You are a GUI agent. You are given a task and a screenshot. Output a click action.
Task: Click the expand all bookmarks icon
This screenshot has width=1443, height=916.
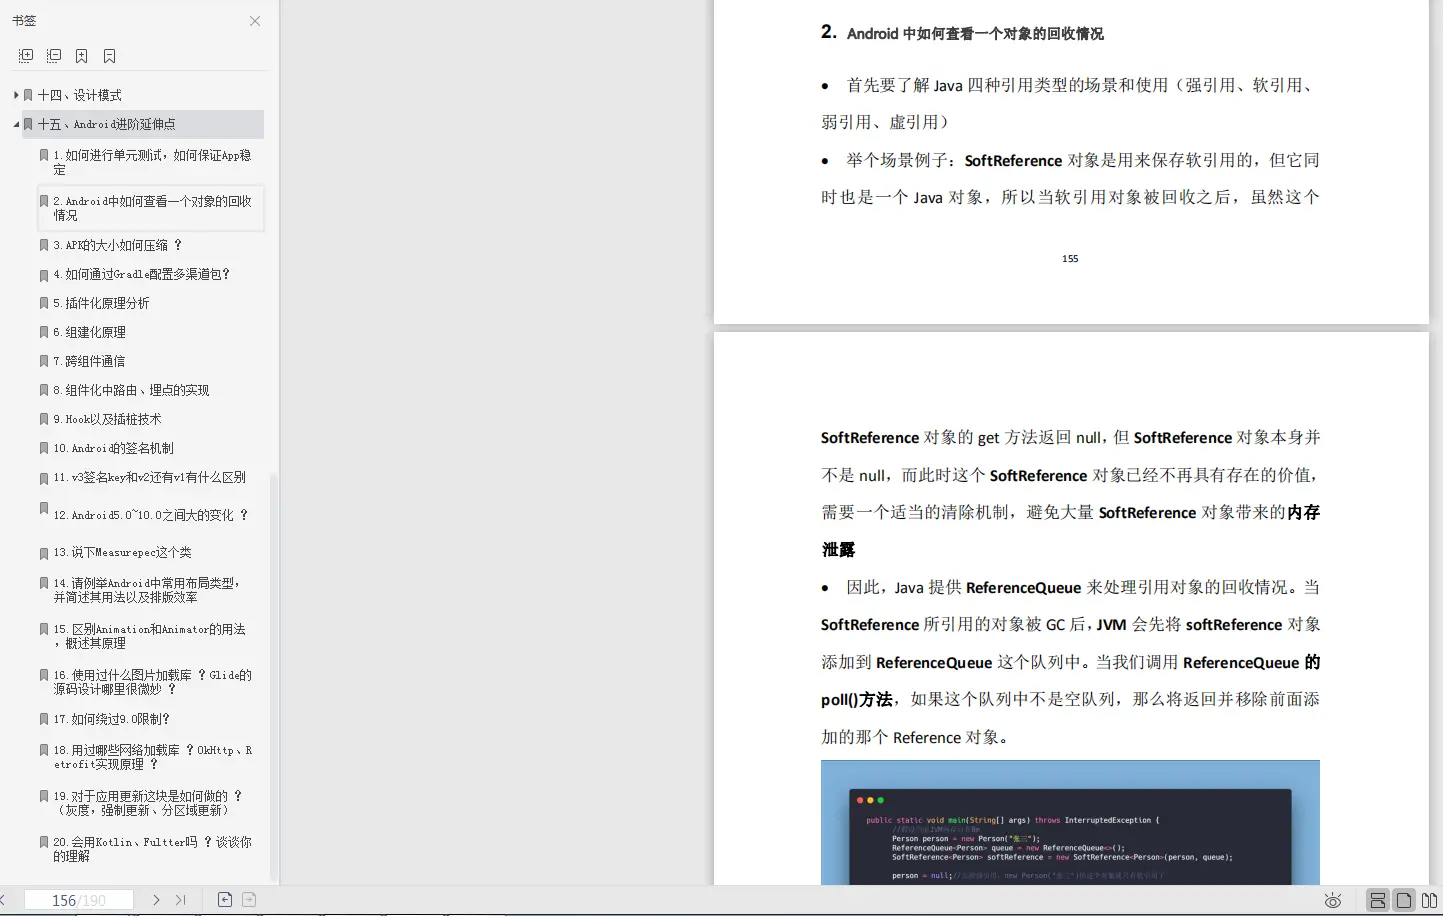(26, 56)
